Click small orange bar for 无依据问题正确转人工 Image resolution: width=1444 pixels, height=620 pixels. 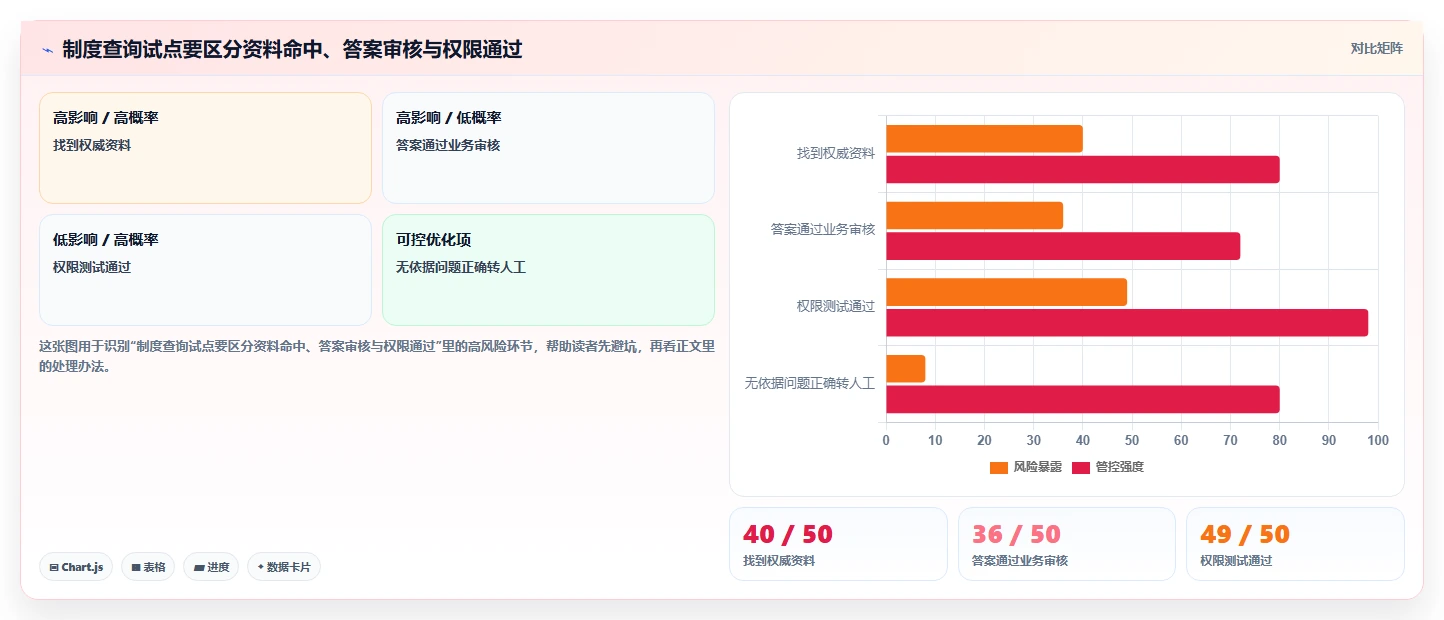tap(906, 369)
